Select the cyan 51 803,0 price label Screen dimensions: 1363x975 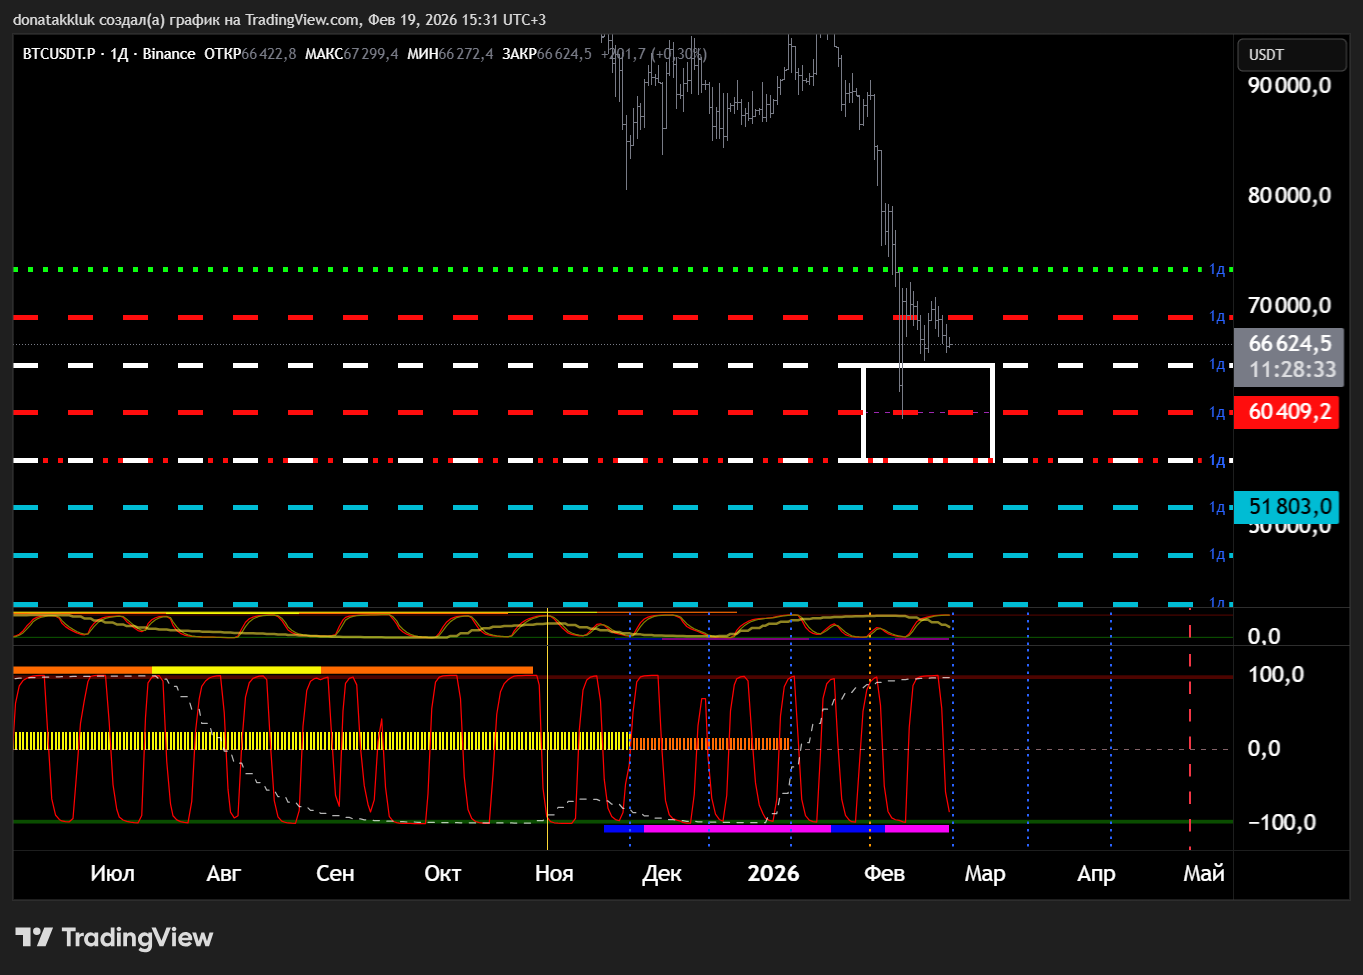[x=1289, y=507]
